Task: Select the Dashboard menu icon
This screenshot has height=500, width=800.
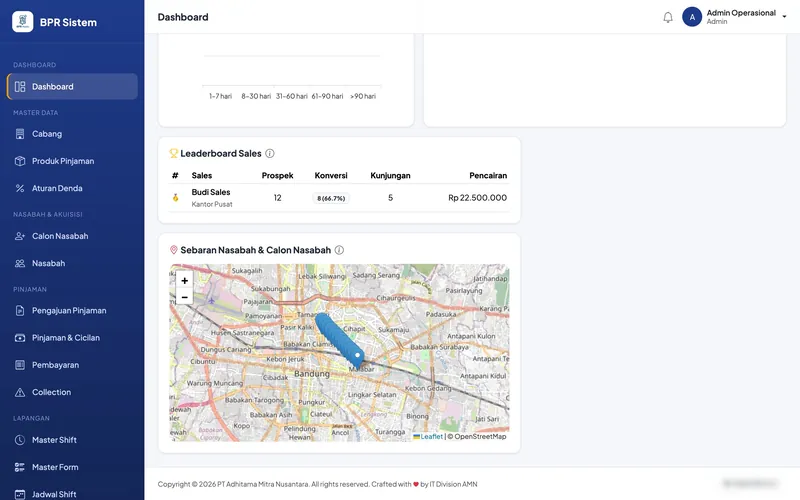Action: 20,87
